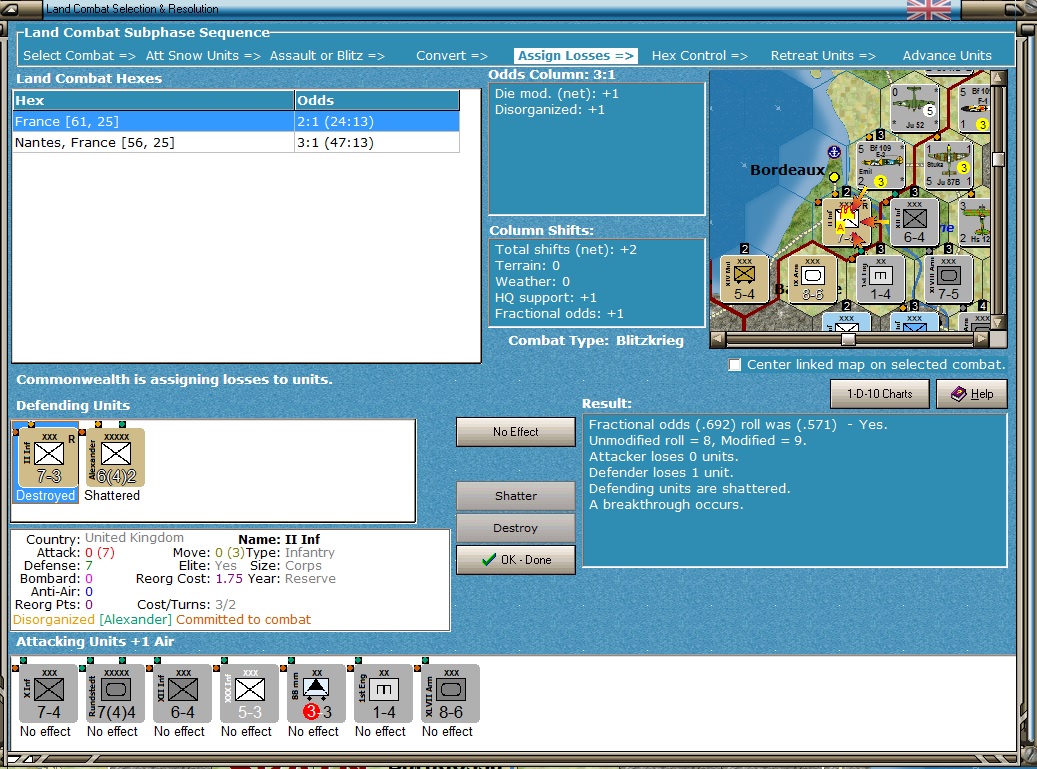This screenshot has width=1037, height=769.
Task: Click the 1st Eng 1-4 engineer unit
Action: coord(383,694)
